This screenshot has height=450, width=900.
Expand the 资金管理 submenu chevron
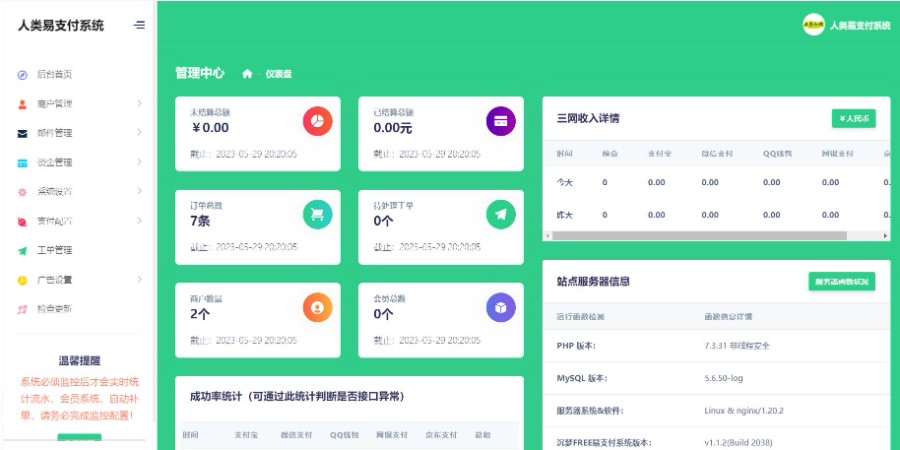[139, 162]
